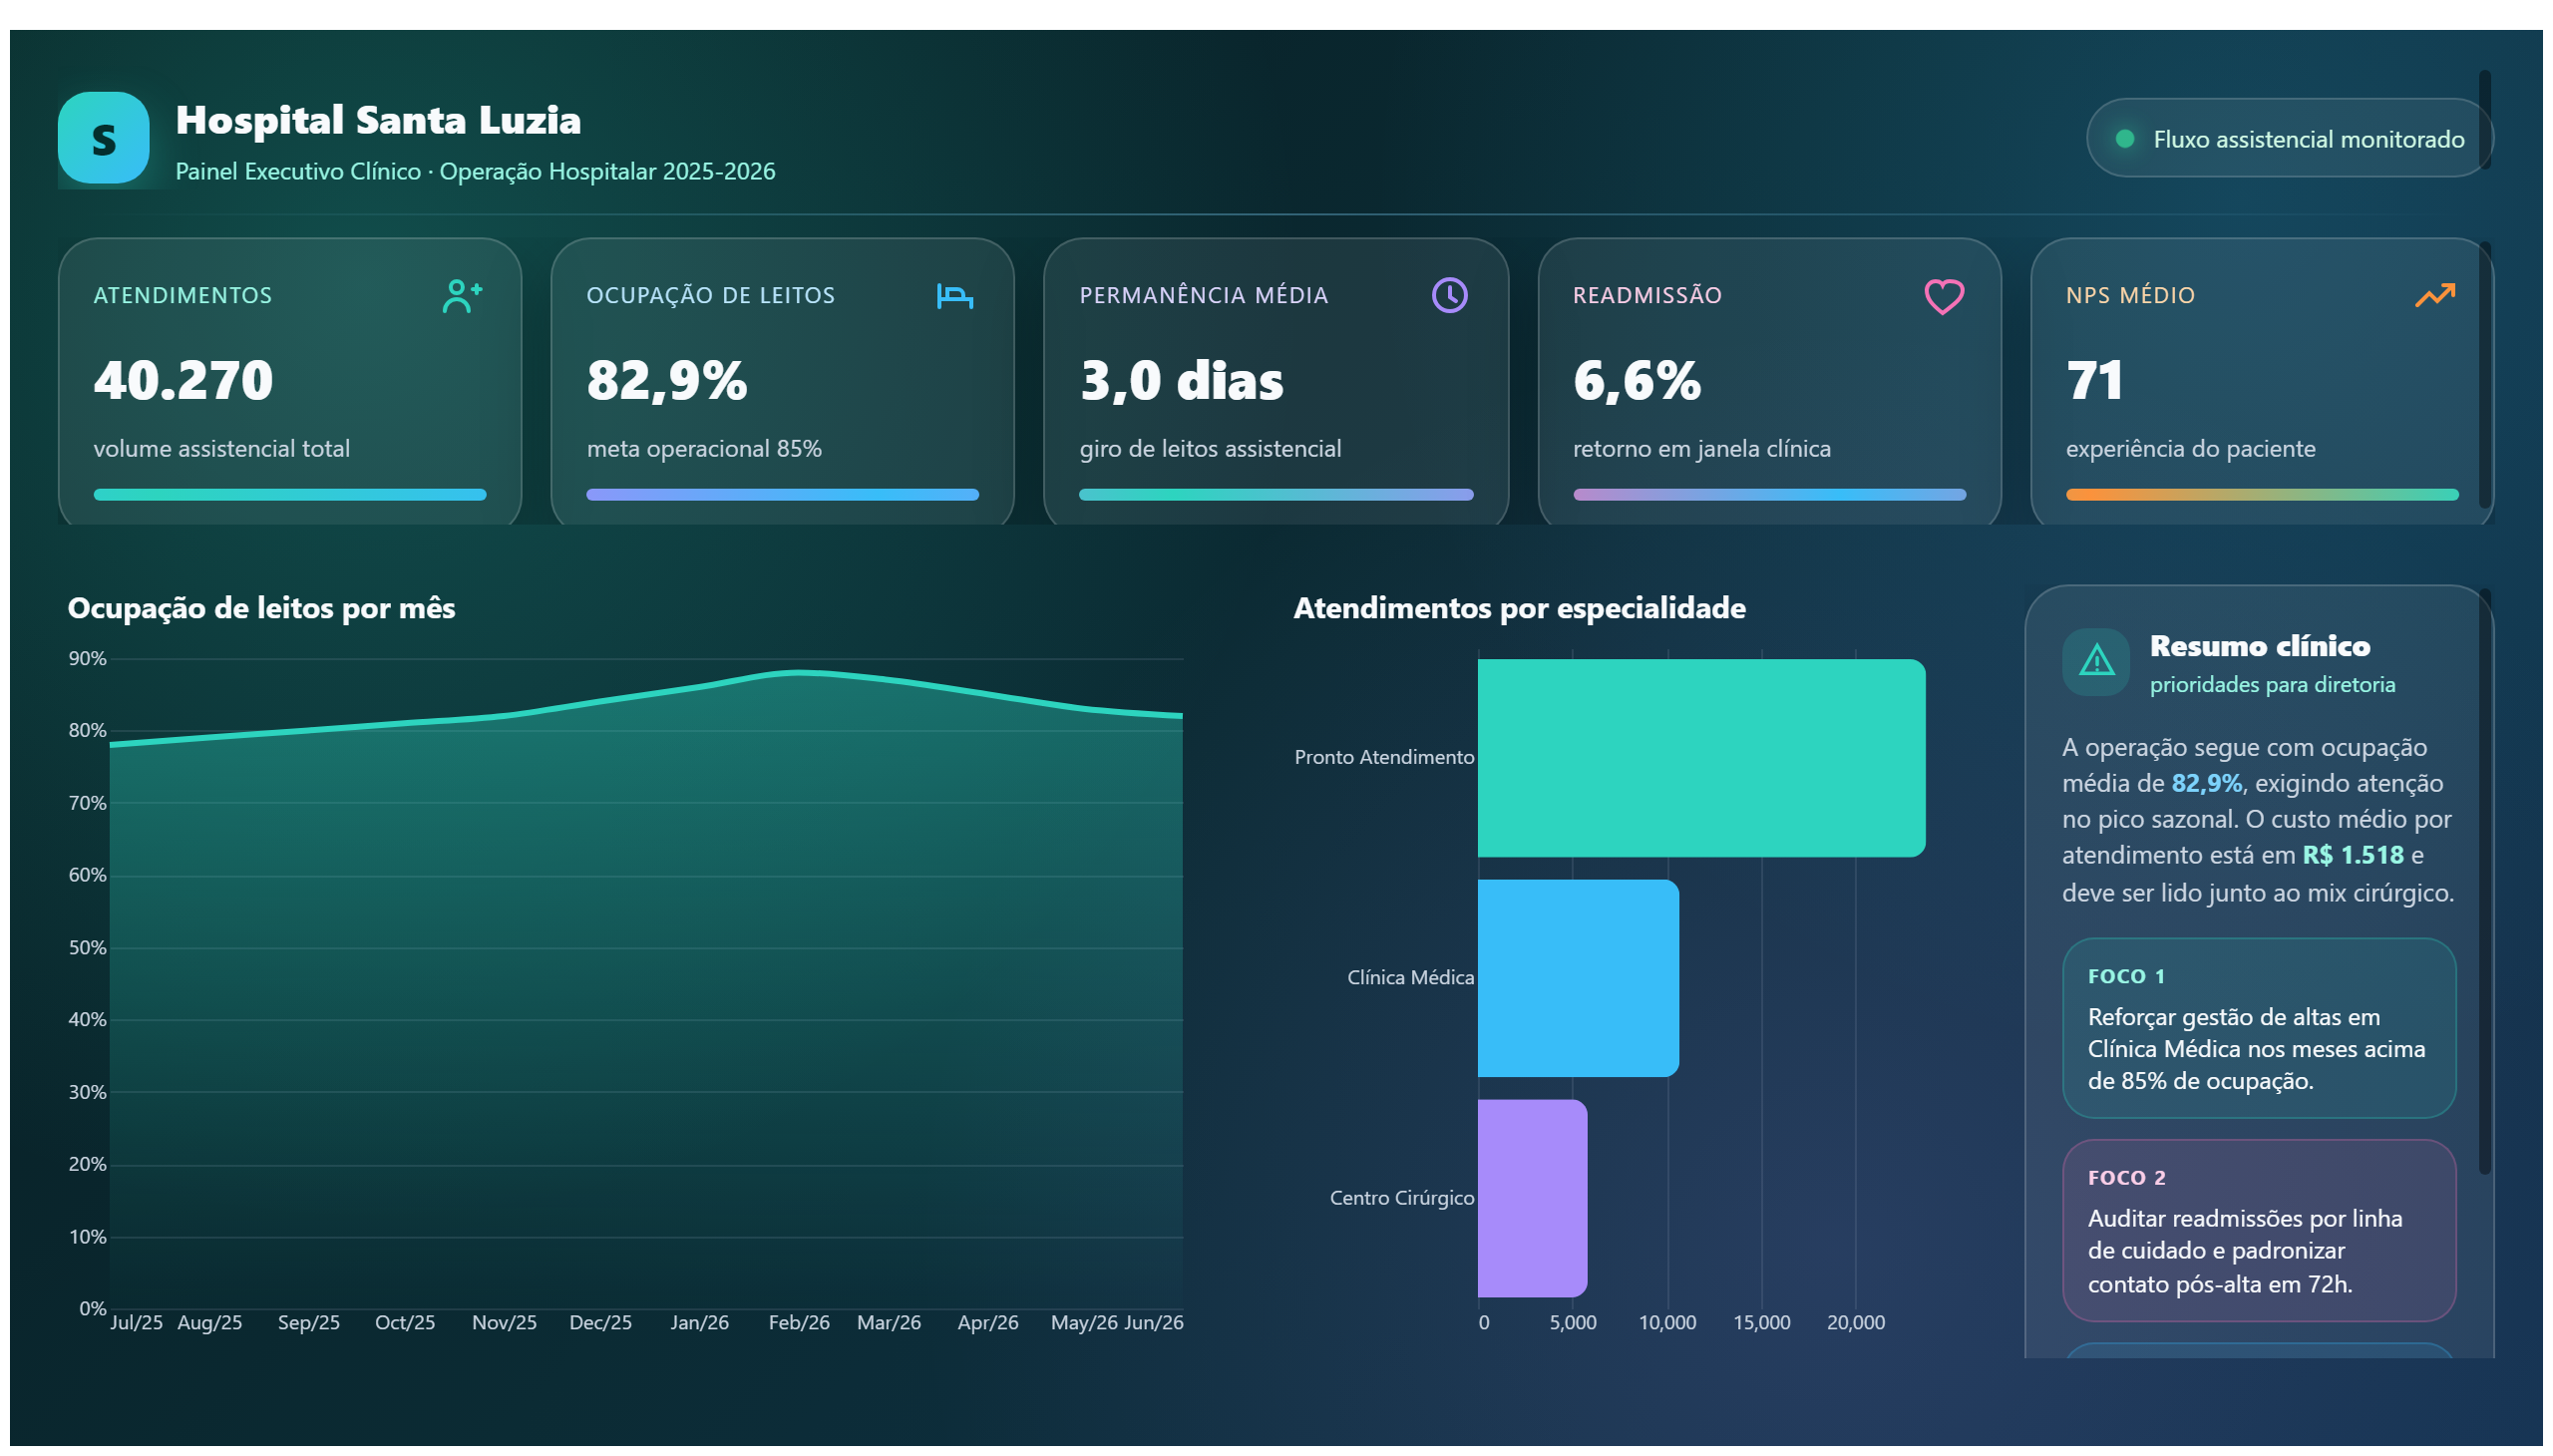
Task: Click the trending arrow icon in NPS Médio
Action: click(x=2434, y=295)
